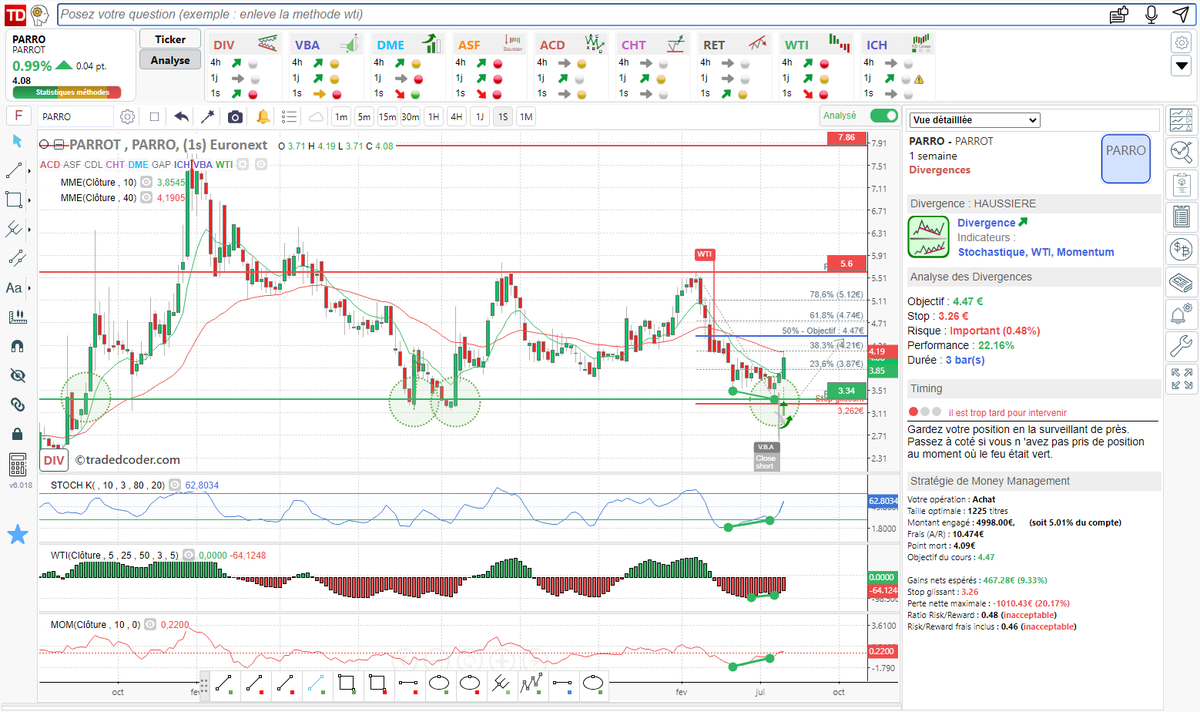Toggle visibility of MME(Clôture, 40)
The width and height of the screenshot is (1200, 712).
[146, 198]
